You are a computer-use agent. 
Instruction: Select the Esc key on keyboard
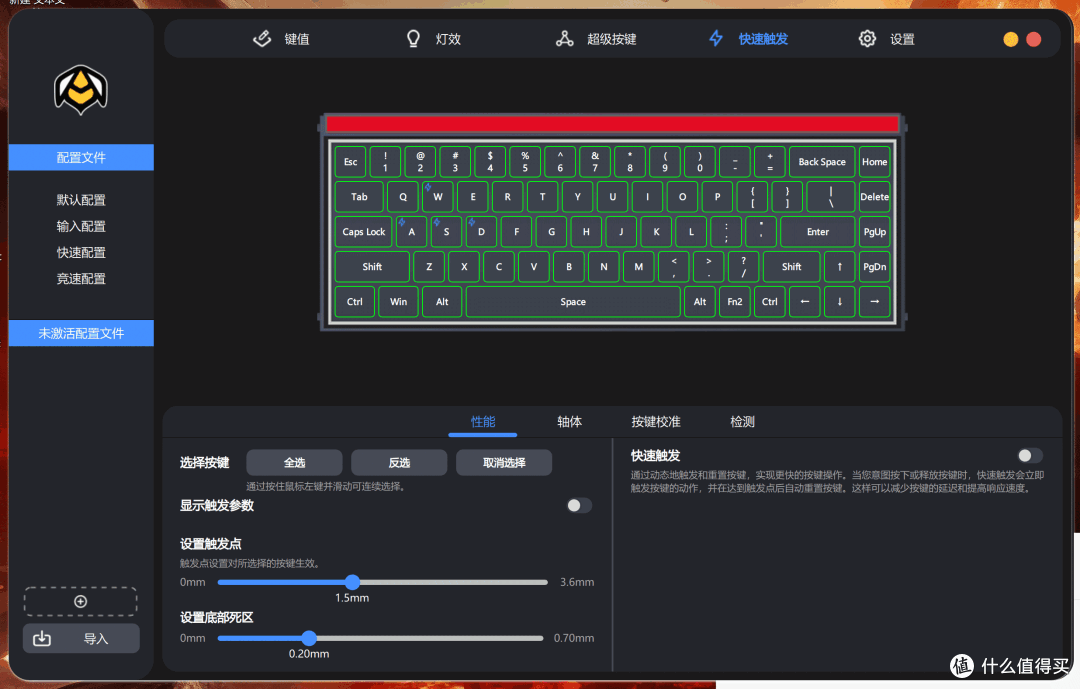click(351, 162)
